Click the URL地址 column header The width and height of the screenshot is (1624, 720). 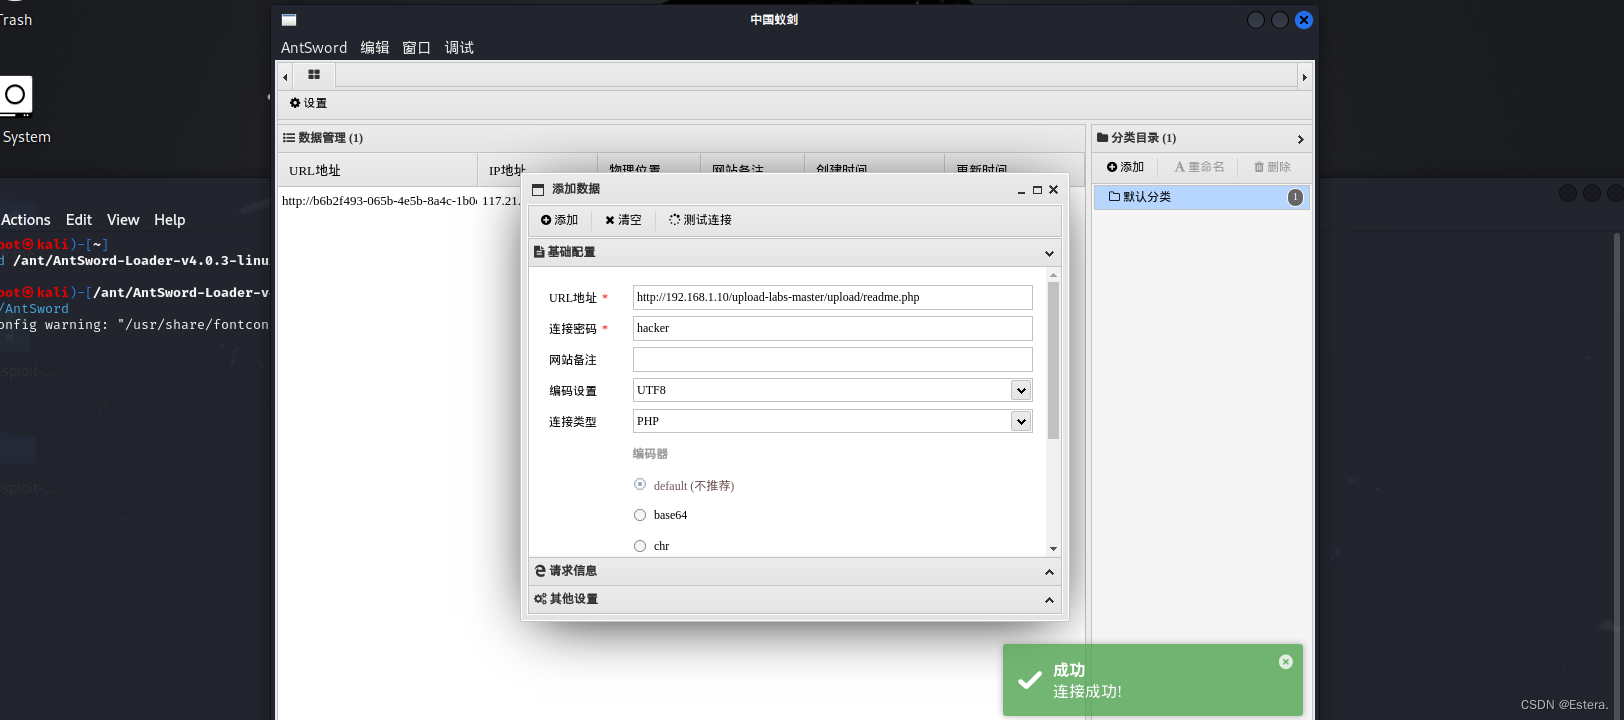pyautogui.click(x=377, y=170)
